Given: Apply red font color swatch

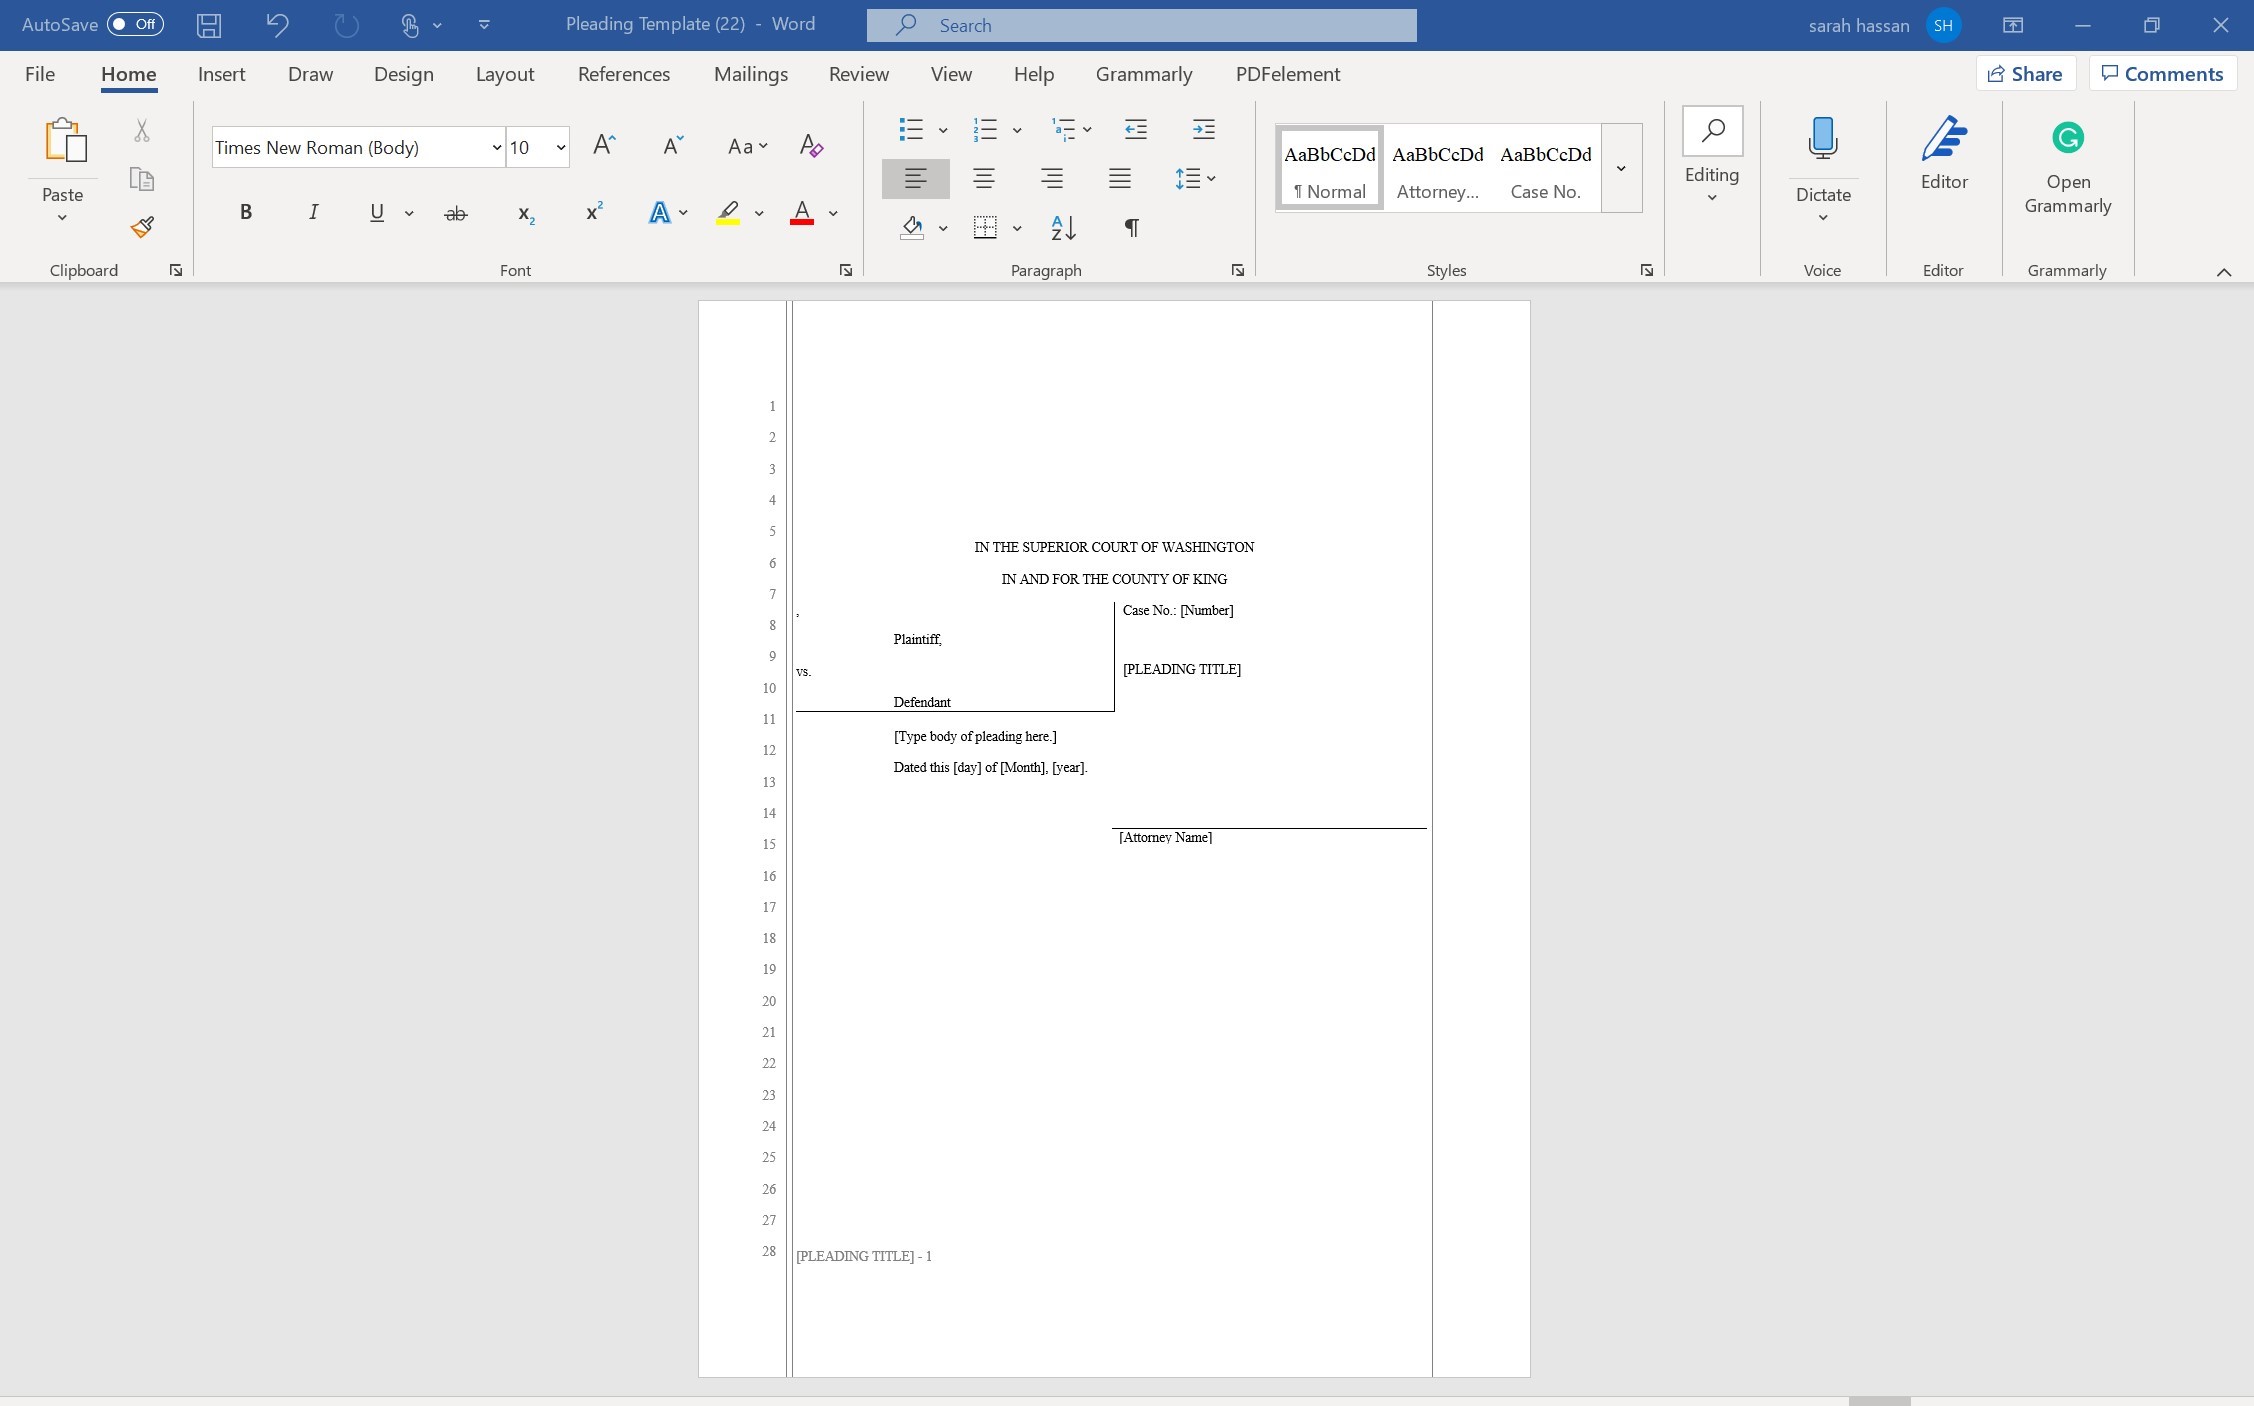Looking at the screenshot, I should click(x=801, y=213).
